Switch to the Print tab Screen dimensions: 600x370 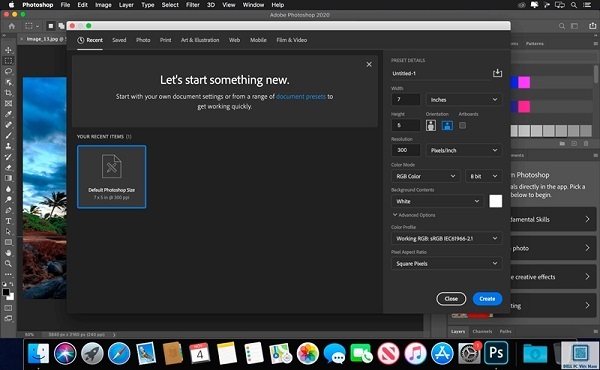[x=165, y=40]
